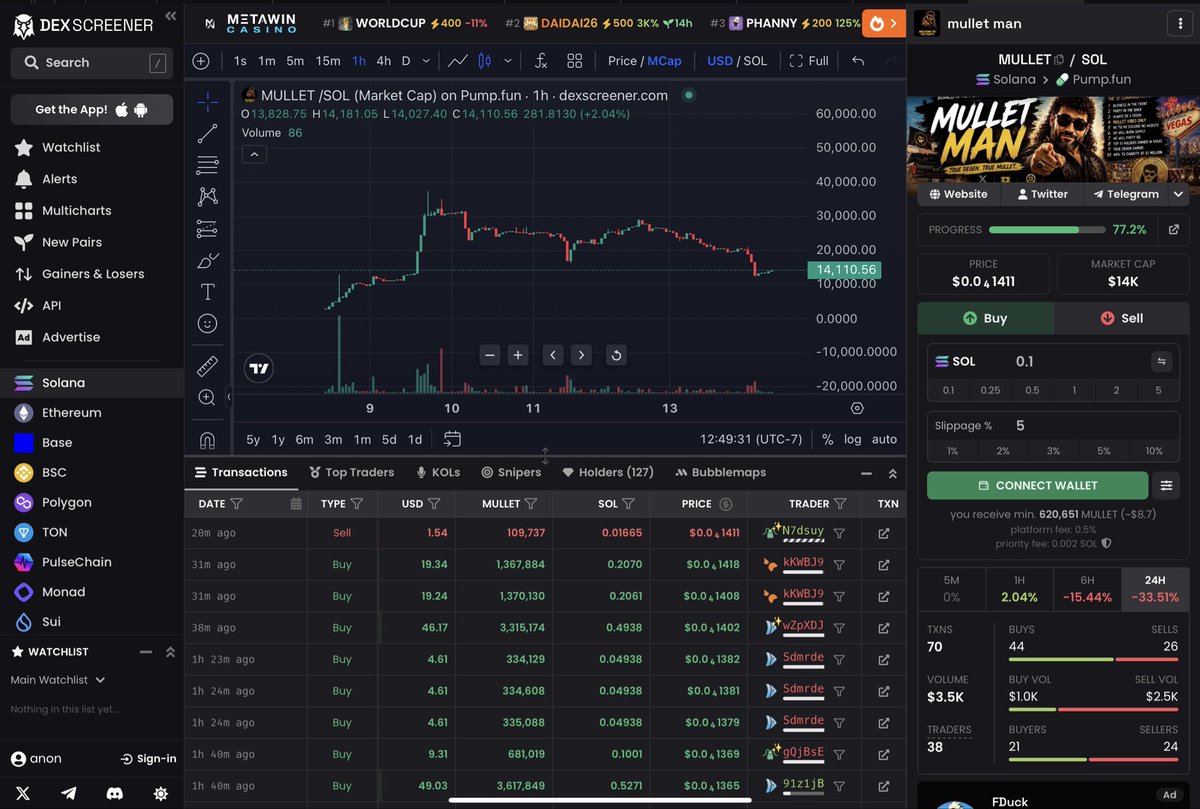Open the Snipers tab
Screen dimensions: 1200x809
point(511,472)
